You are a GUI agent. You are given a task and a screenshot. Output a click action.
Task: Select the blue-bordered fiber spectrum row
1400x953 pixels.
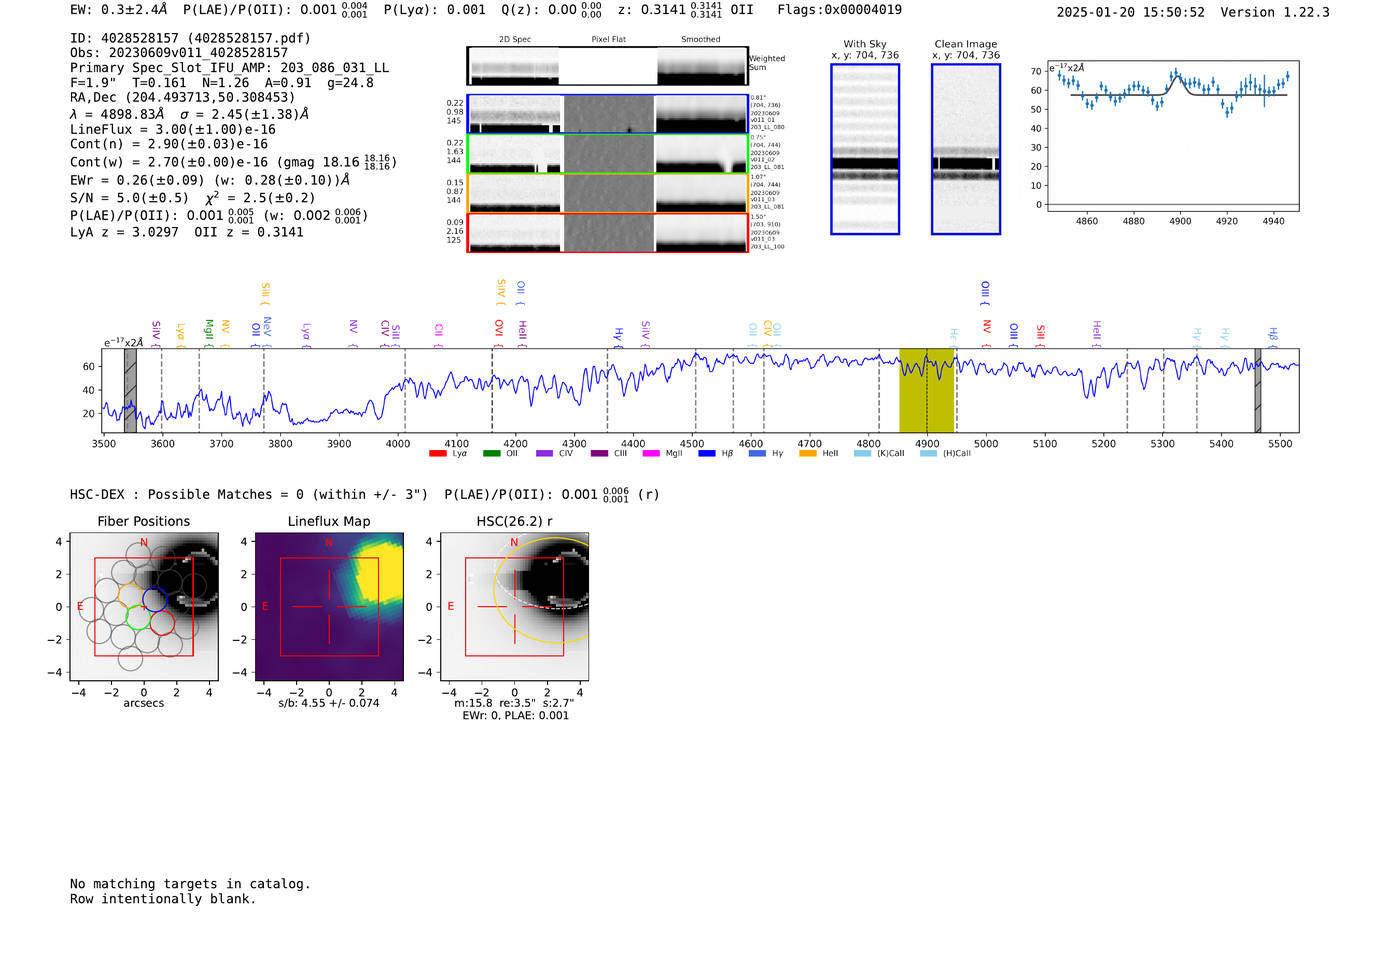pyautogui.click(x=607, y=114)
